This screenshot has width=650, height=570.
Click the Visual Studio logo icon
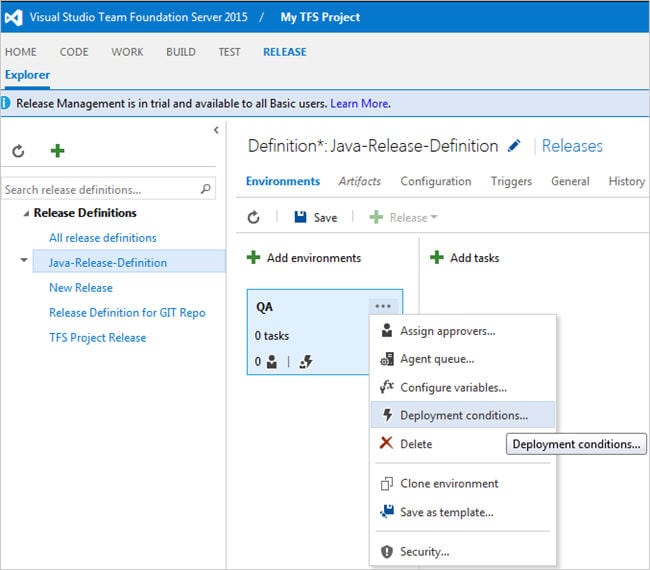click(14, 17)
